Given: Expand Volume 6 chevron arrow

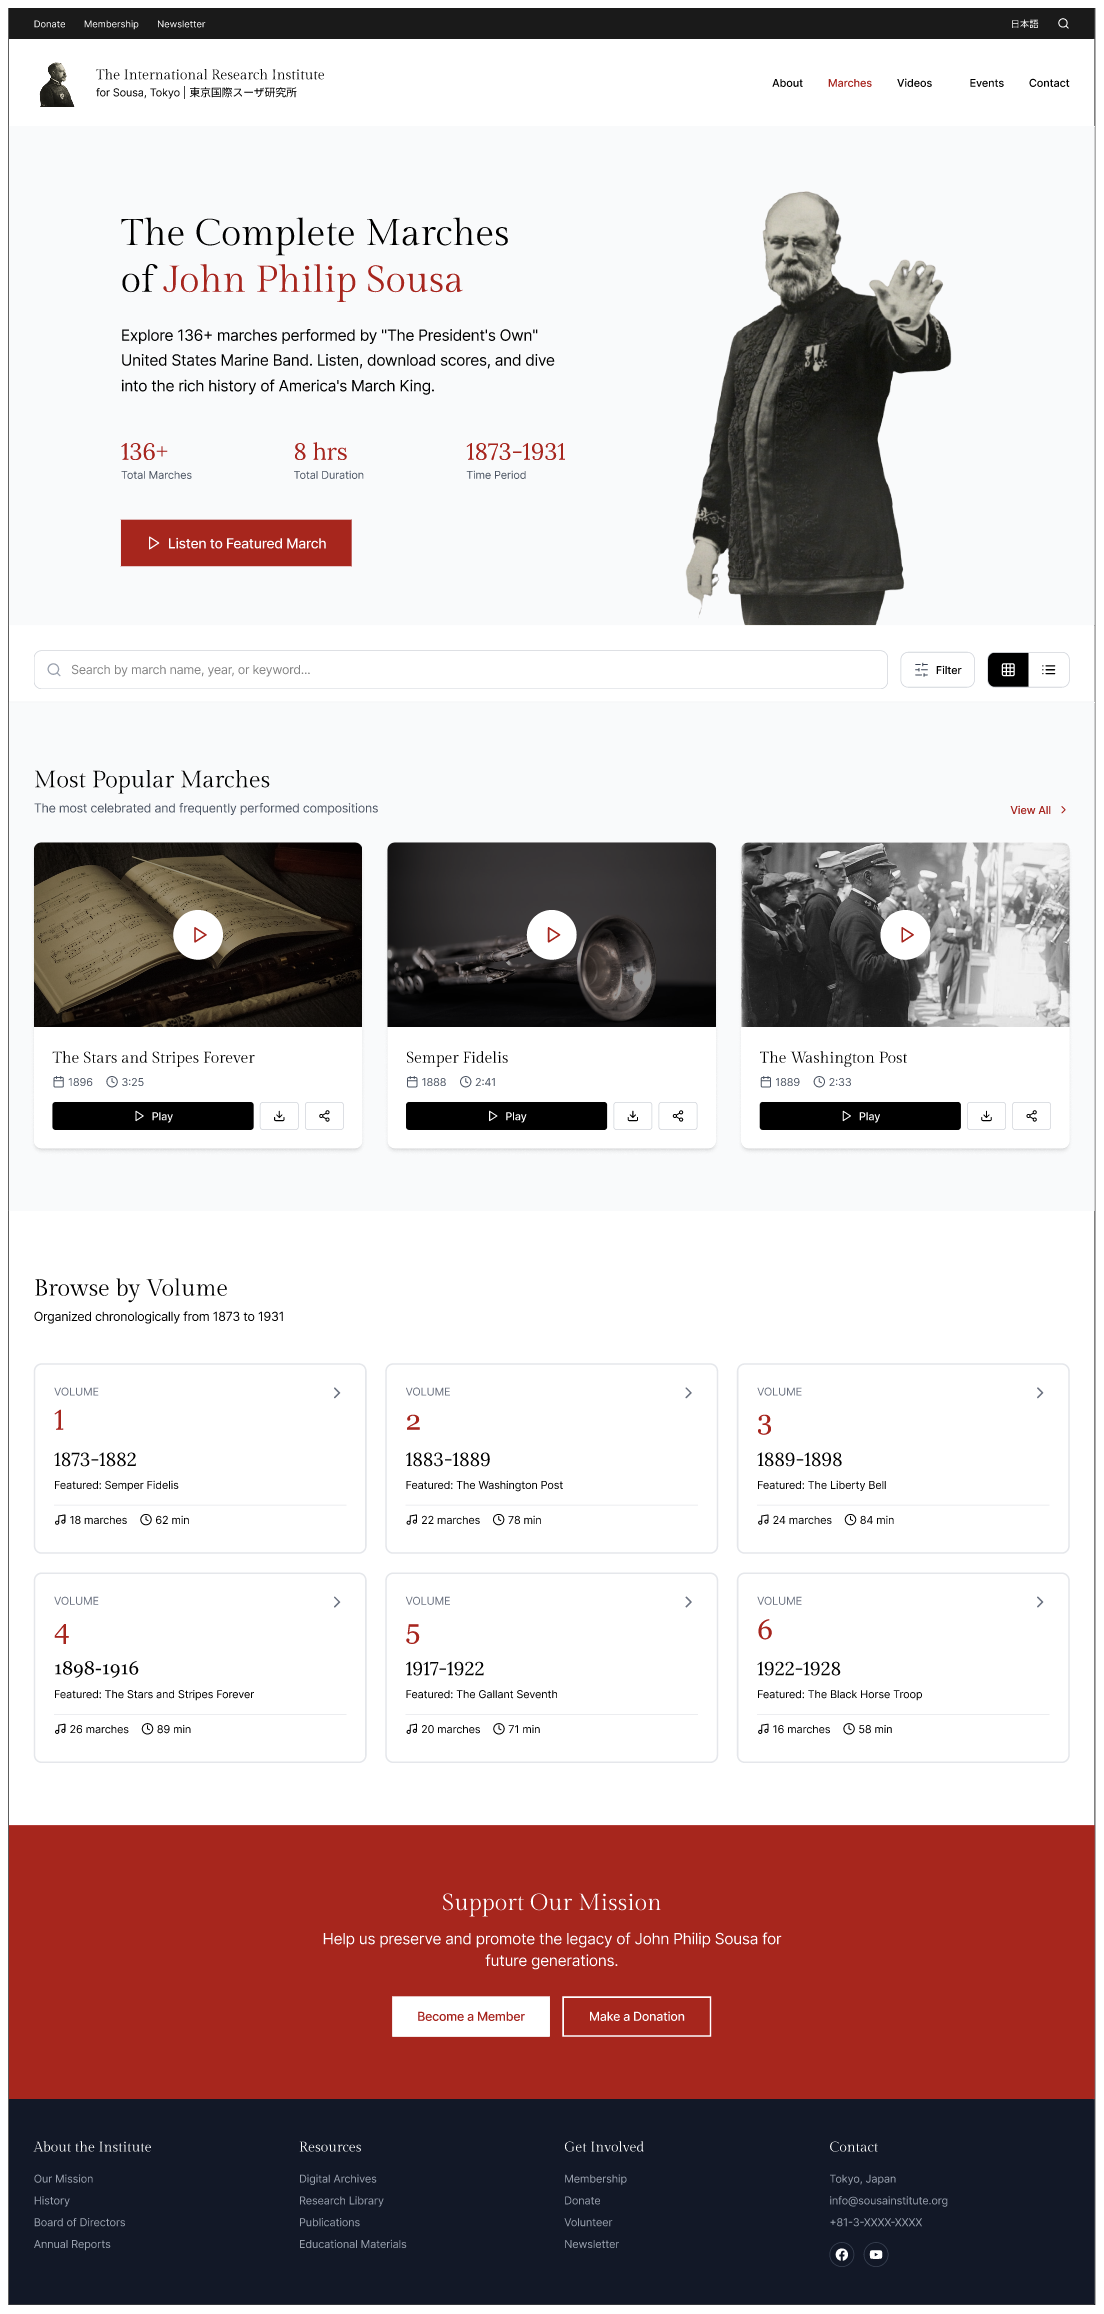Looking at the screenshot, I should 1040,1602.
